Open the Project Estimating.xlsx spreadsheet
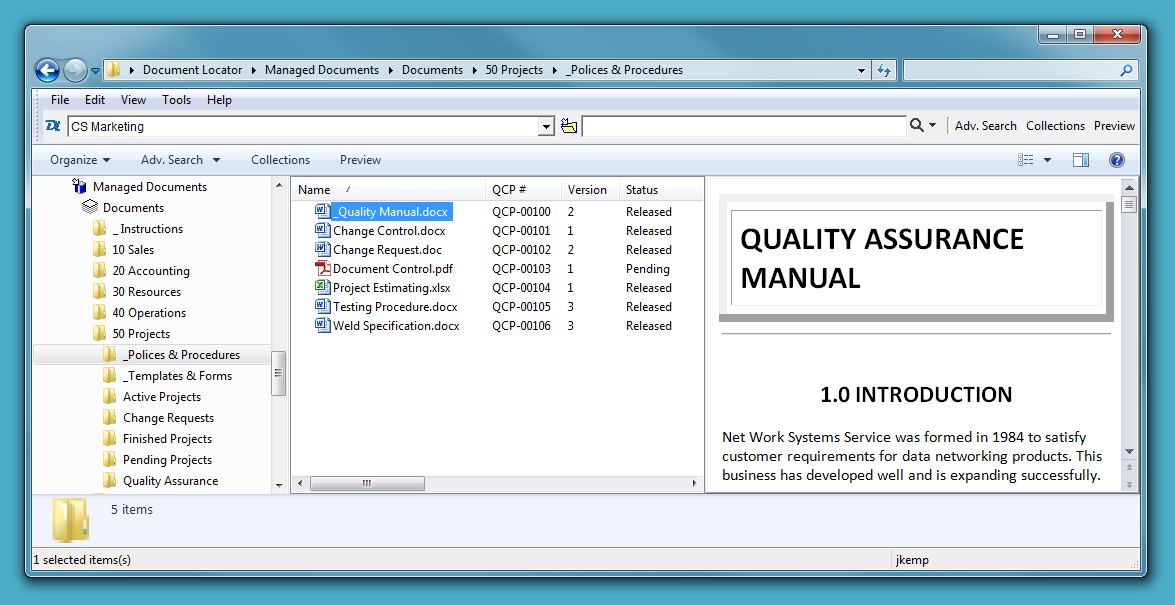 coord(392,288)
